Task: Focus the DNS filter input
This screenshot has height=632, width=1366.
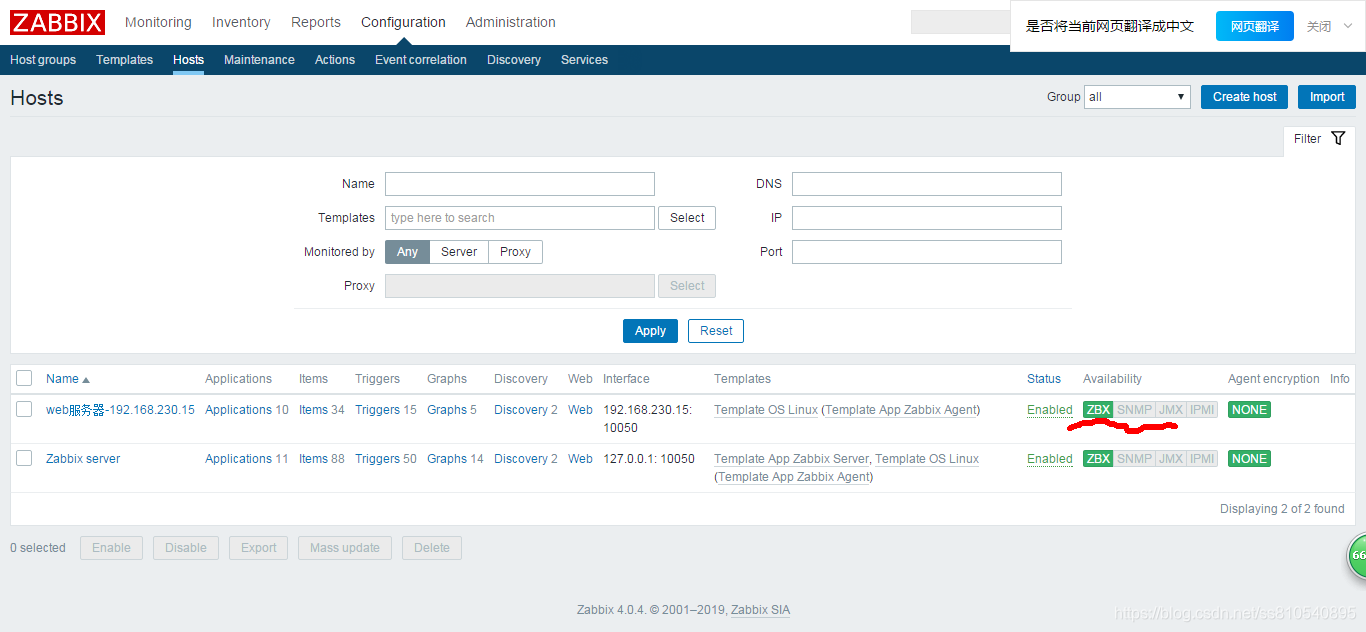Action: (x=927, y=184)
